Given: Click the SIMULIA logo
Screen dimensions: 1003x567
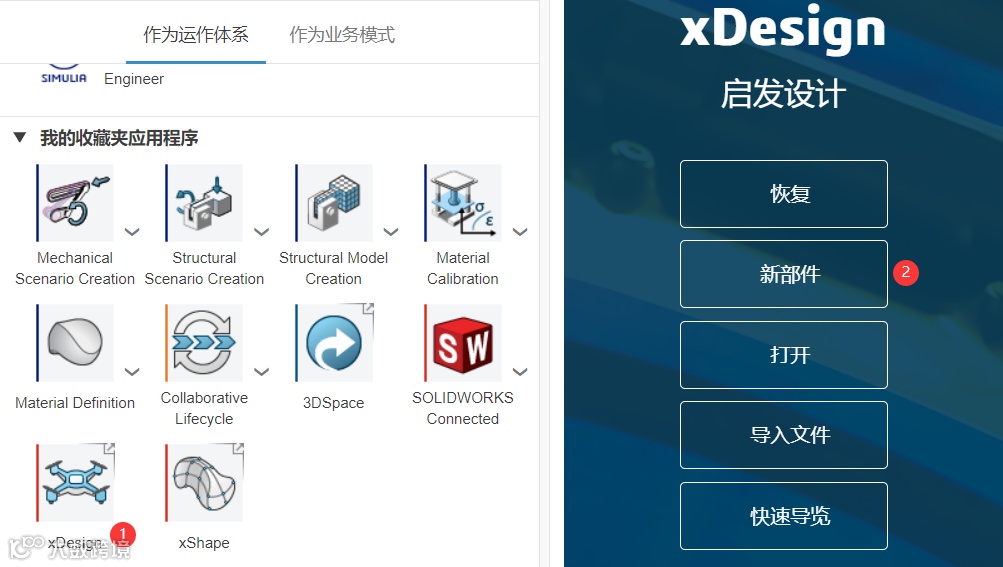Looking at the screenshot, I should pyautogui.click(x=63, y=74).
